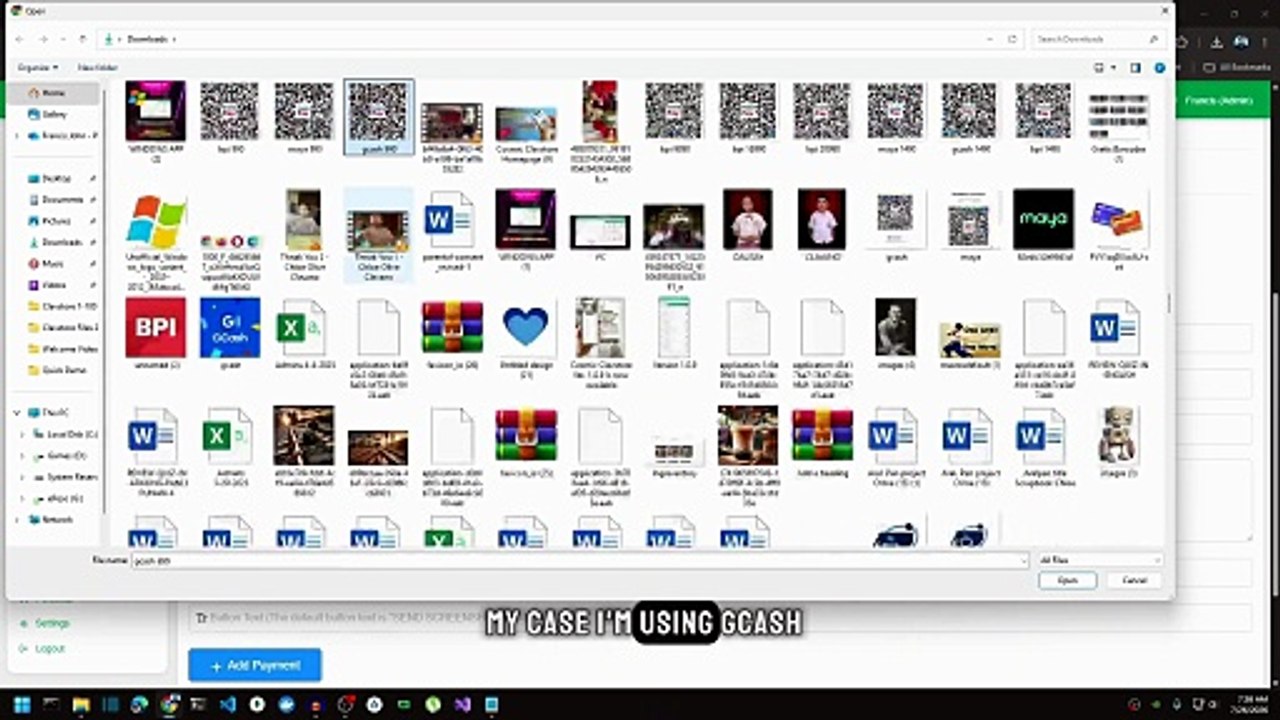Image resolution: width=1280 pixels, height=720 pixels.
Task: Open Settings in the page sidebar
Action: point(52,623)
